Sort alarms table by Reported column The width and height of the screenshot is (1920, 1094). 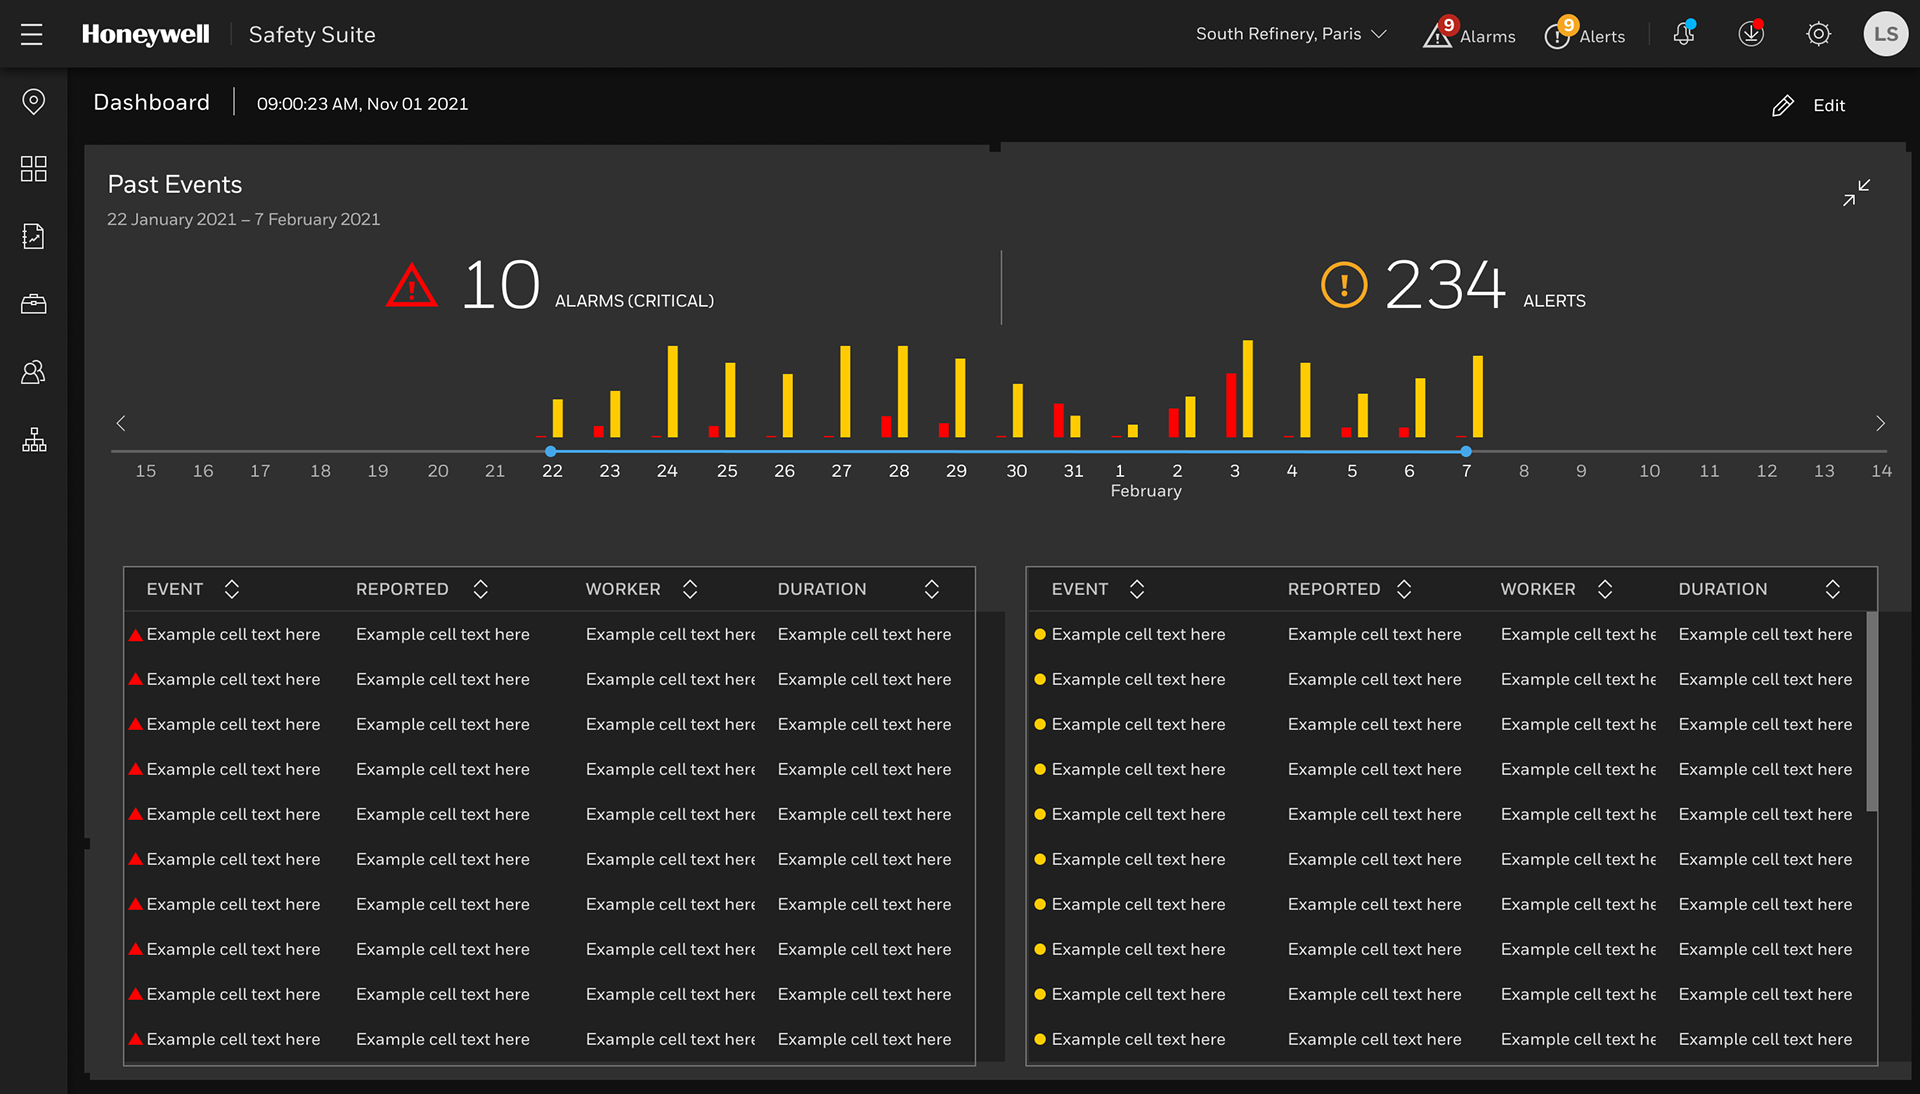[480, 589]
